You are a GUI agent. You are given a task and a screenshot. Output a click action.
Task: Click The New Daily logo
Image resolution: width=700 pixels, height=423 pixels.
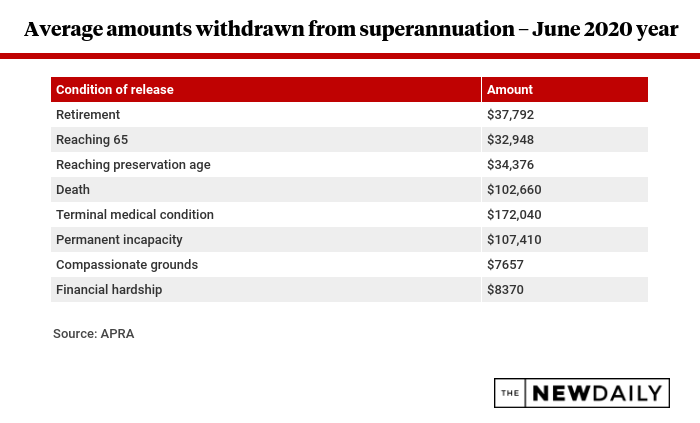tap(581, 393)
